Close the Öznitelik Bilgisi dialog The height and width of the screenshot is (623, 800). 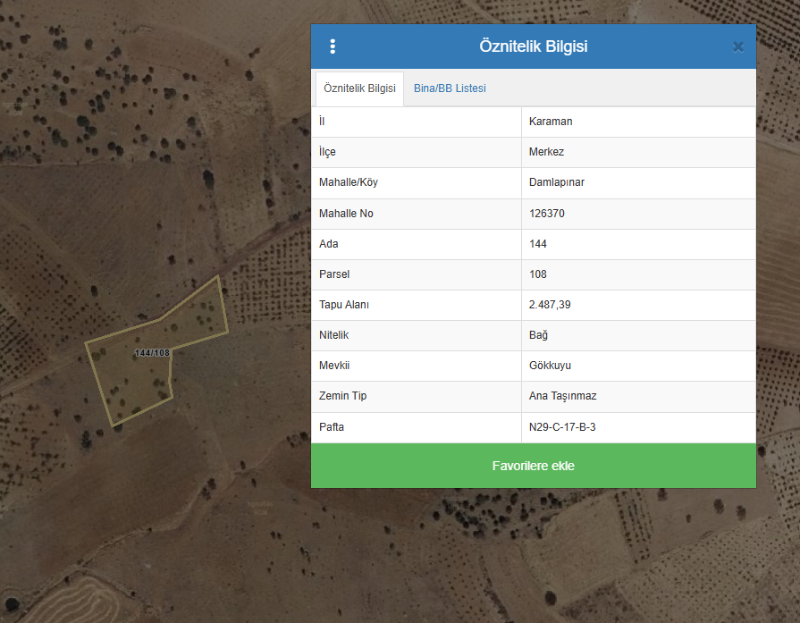pos(738,47)
